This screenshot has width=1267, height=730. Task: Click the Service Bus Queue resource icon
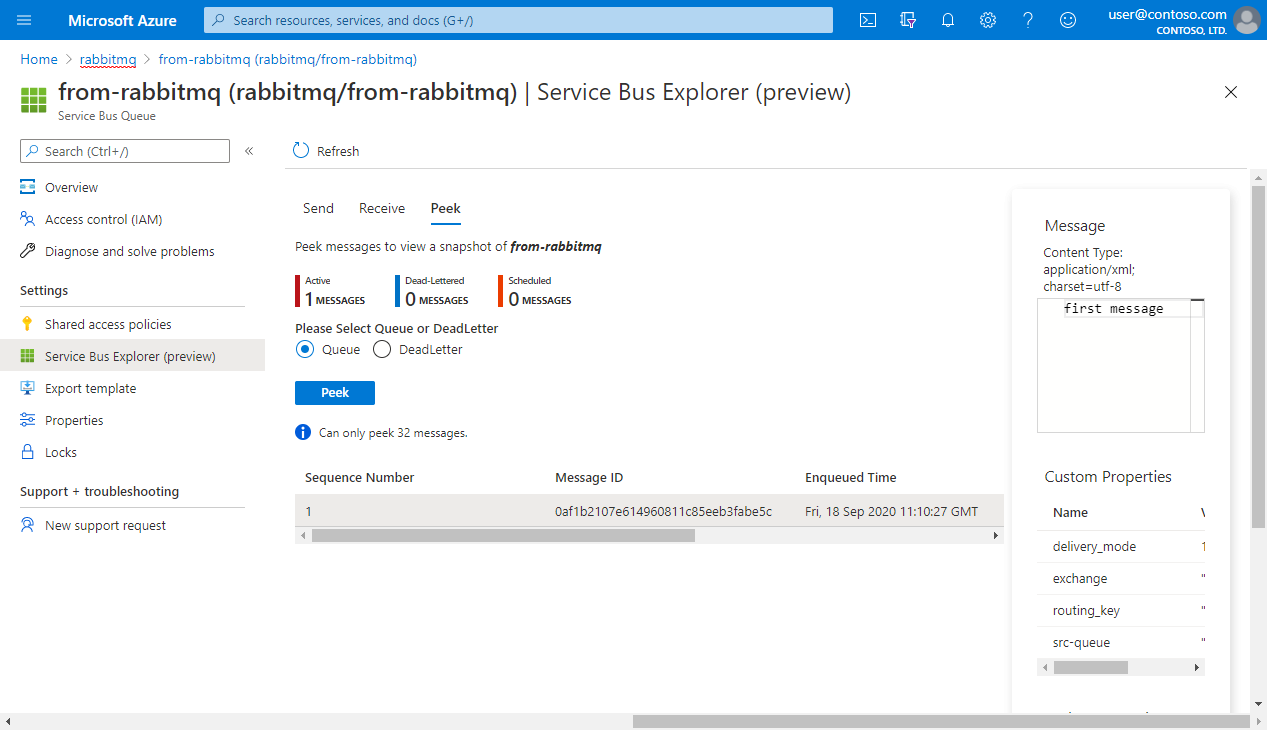tap(33, 100)
